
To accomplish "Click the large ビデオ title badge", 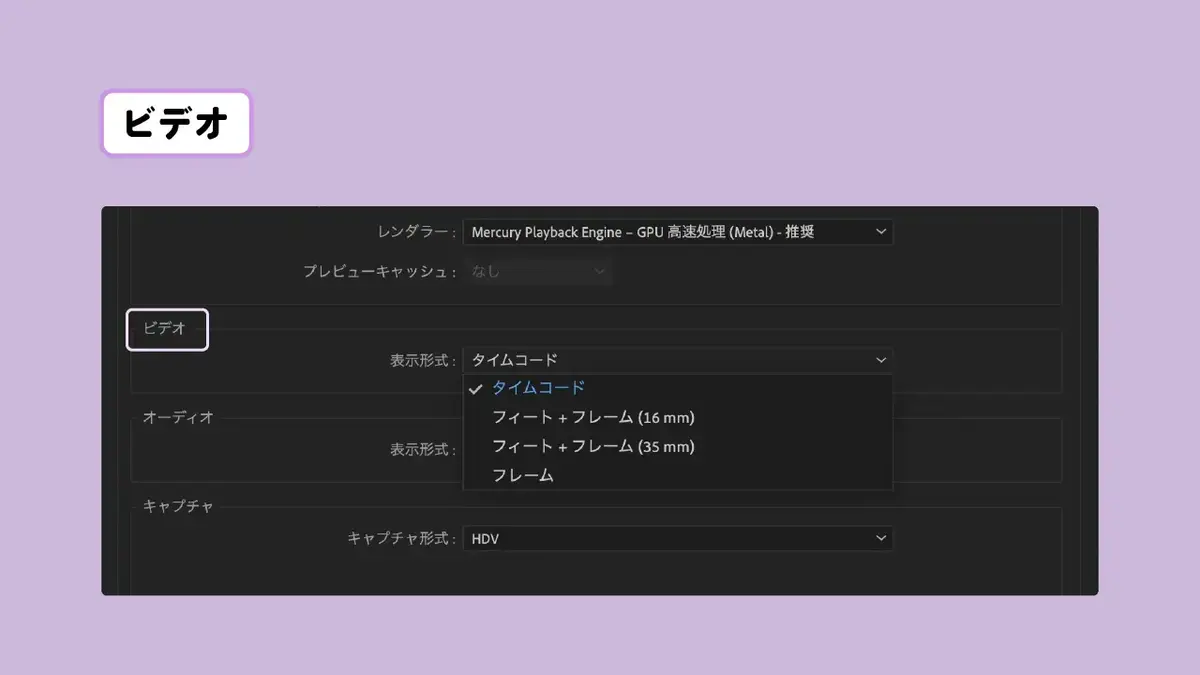I will [176, 123].
